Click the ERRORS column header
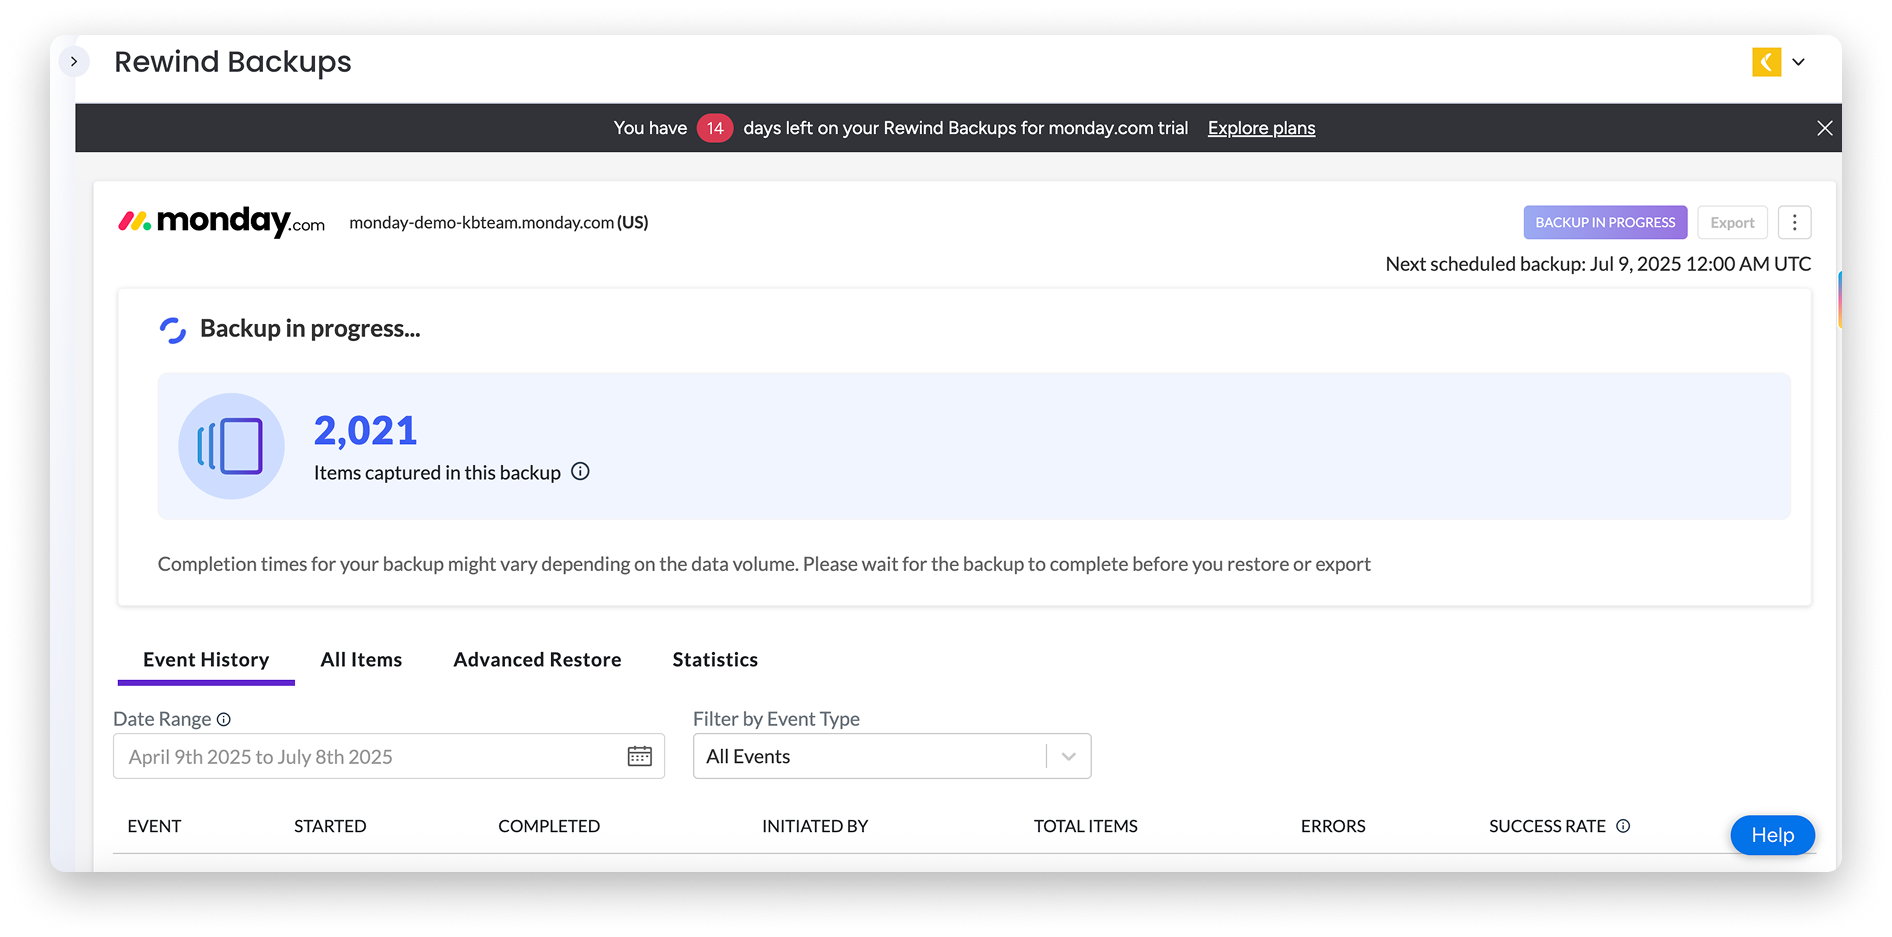Screen dimensions: 1892x937 [1333, 826]
